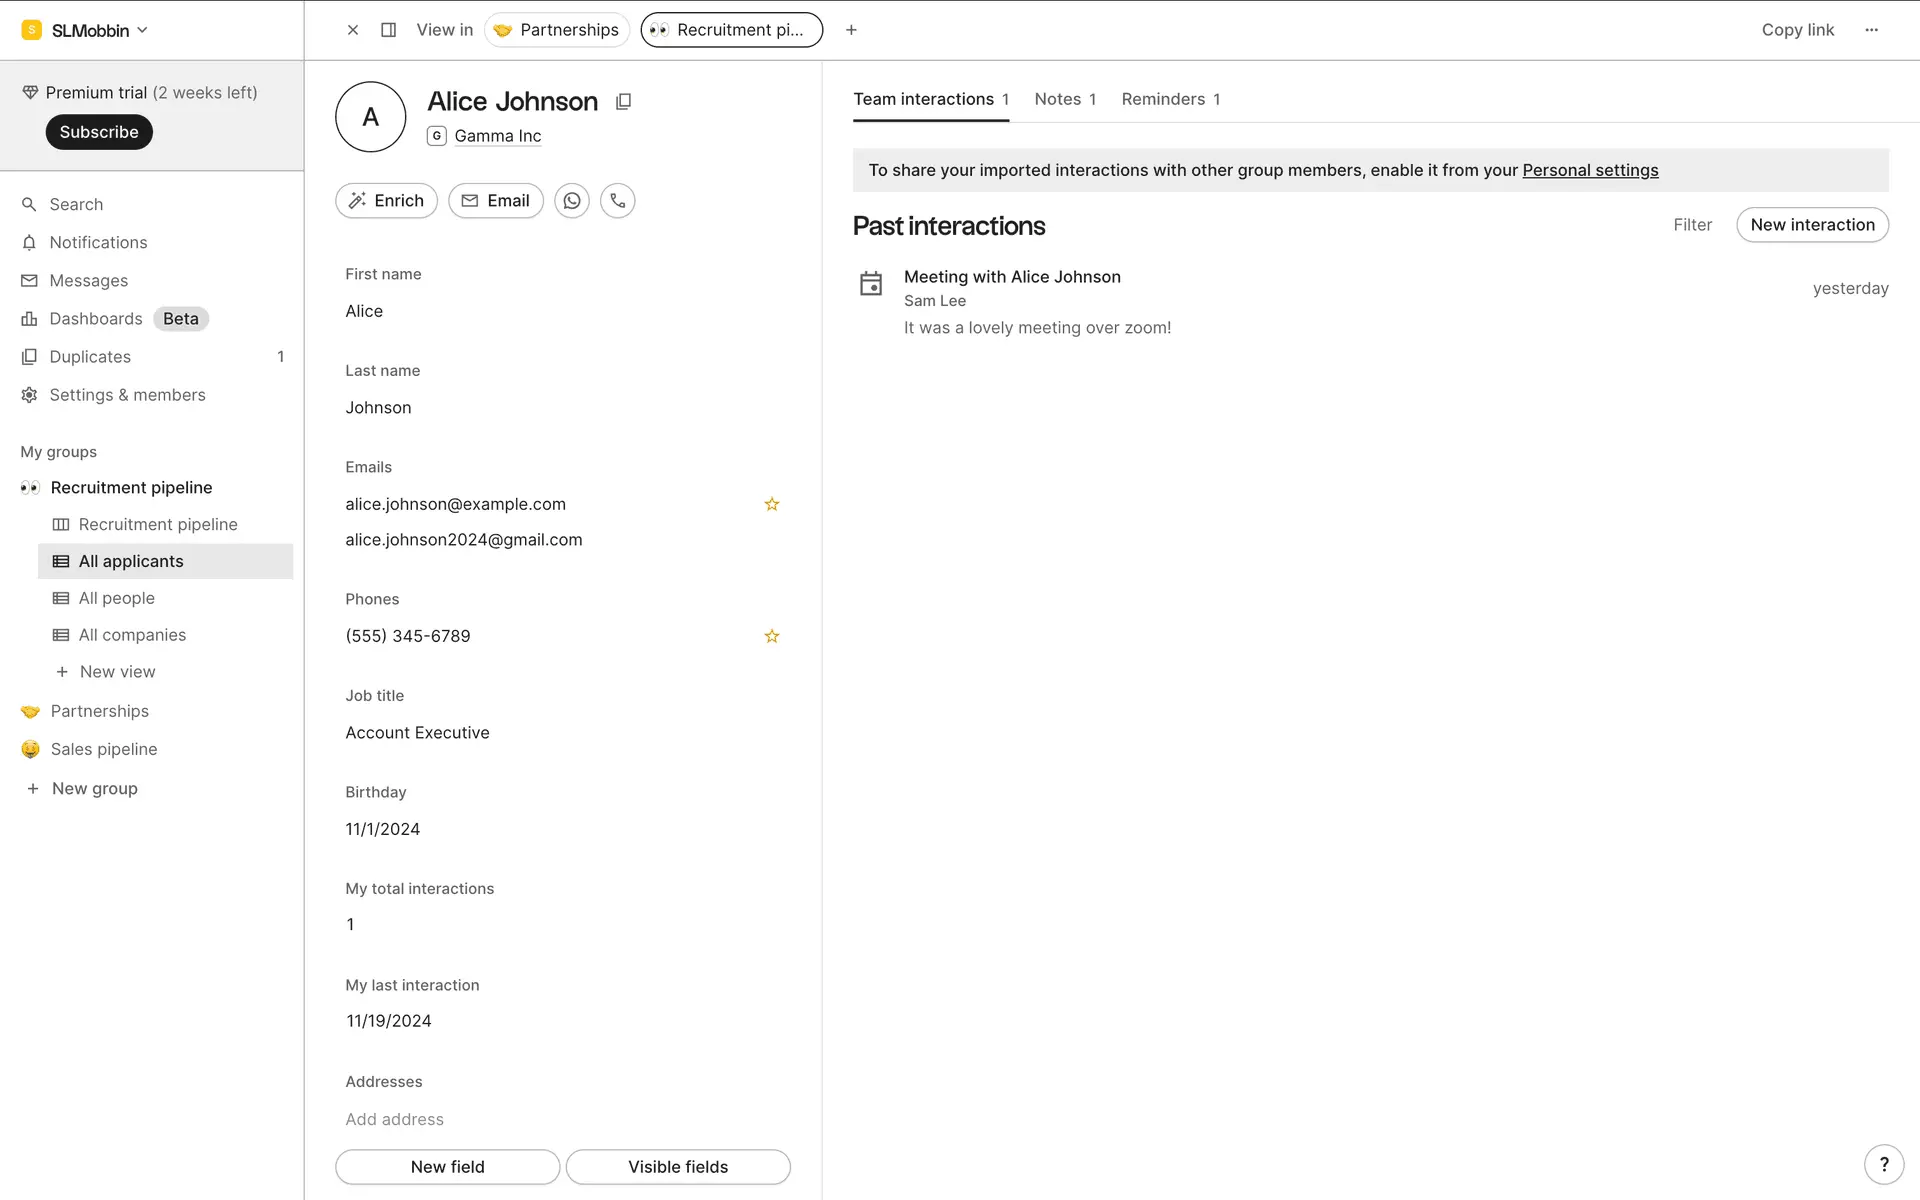Click the phone call icon button

pos(618,201)
